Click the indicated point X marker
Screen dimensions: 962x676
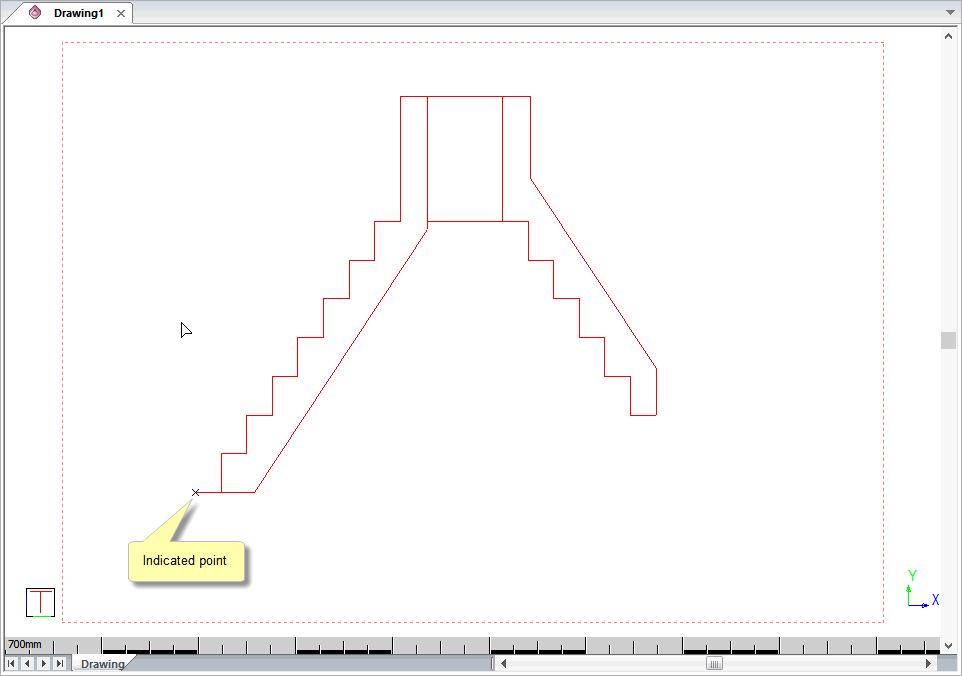click(x=196, y=492)
